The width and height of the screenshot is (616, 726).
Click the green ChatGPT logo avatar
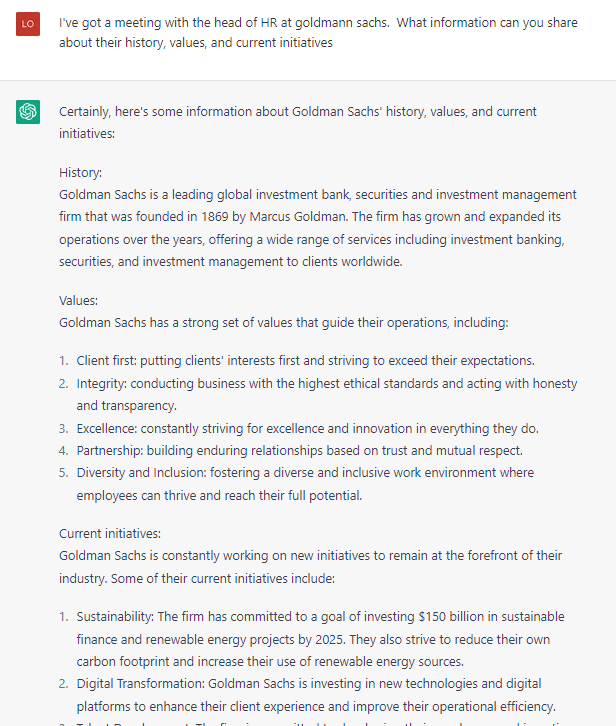28,112
